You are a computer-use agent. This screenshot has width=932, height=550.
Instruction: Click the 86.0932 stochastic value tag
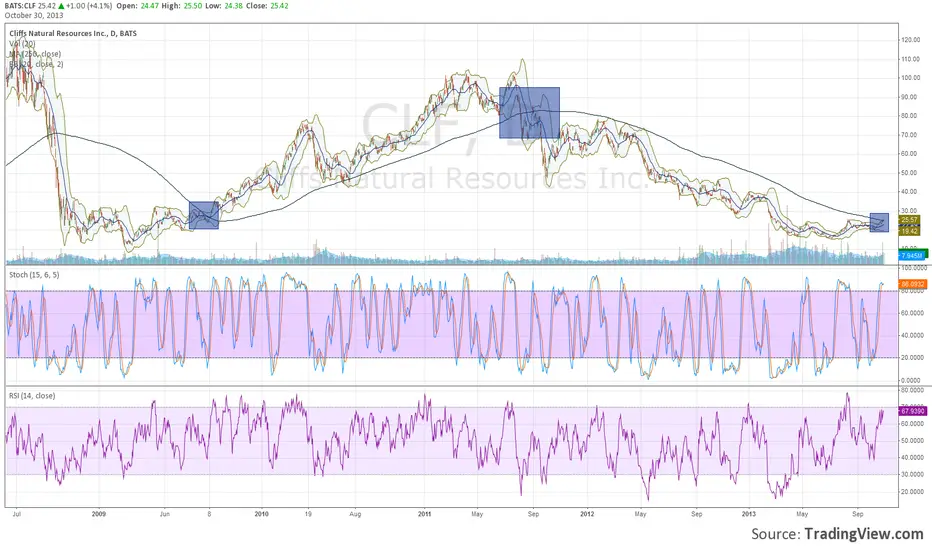pos(912,284)
